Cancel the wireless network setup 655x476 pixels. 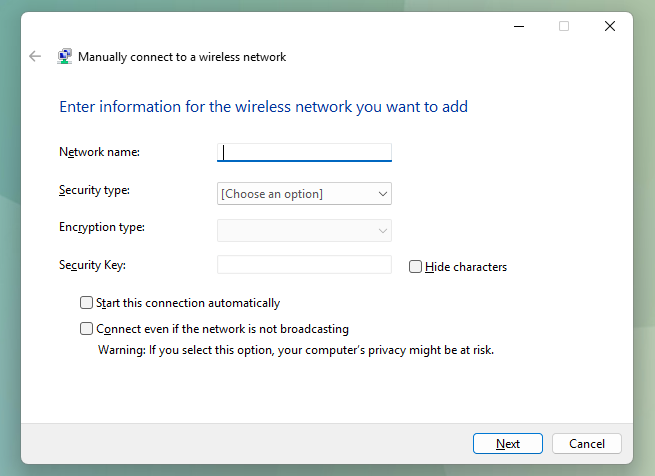[x=587, y=443]
